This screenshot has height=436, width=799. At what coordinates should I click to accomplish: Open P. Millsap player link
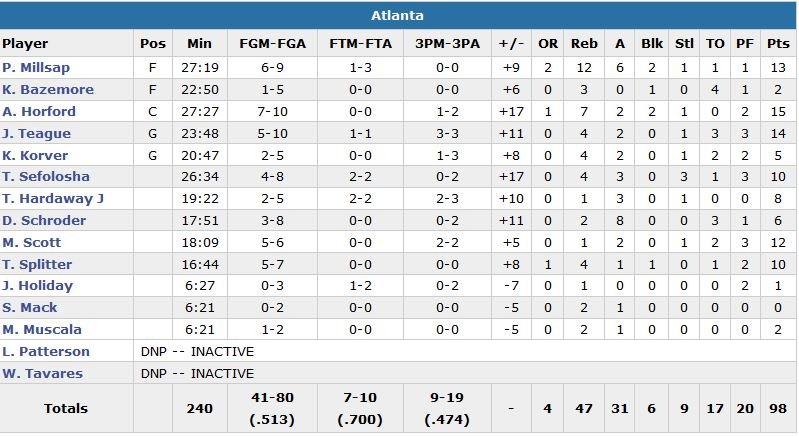[x=33, y=68]
